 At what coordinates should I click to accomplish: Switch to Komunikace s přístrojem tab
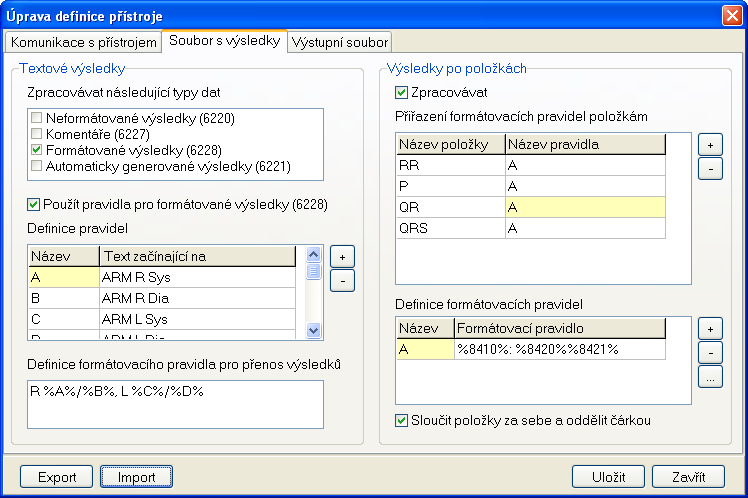pyautogui.click(x=84, y=42)
